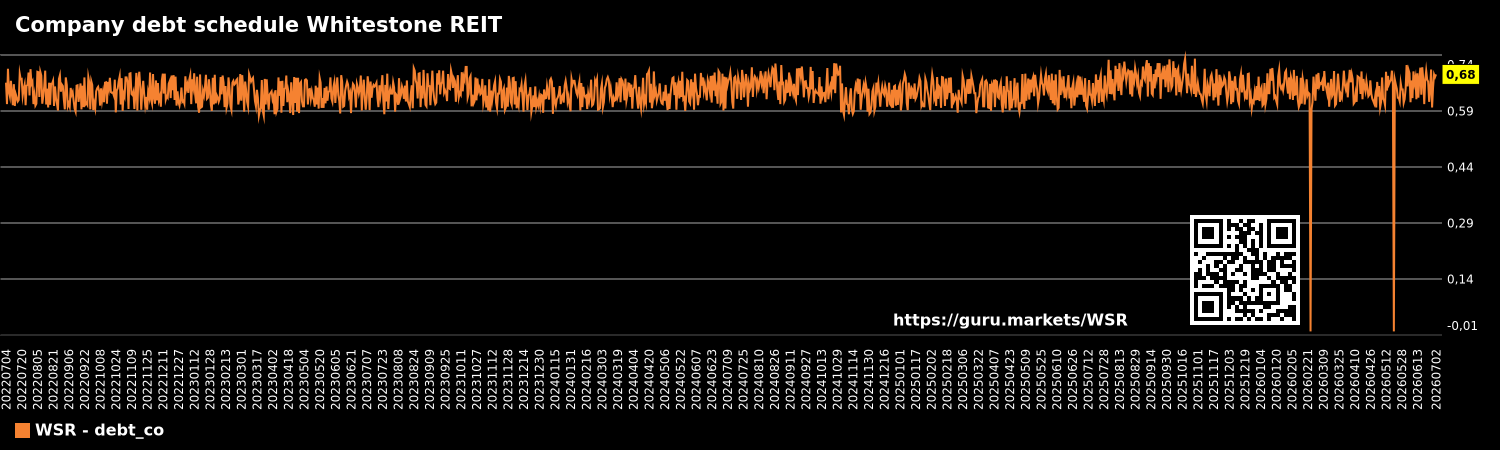Select the 0,29 y-axis label
This screenshot has height=450, width=1500.
(x=1460, y=223)
